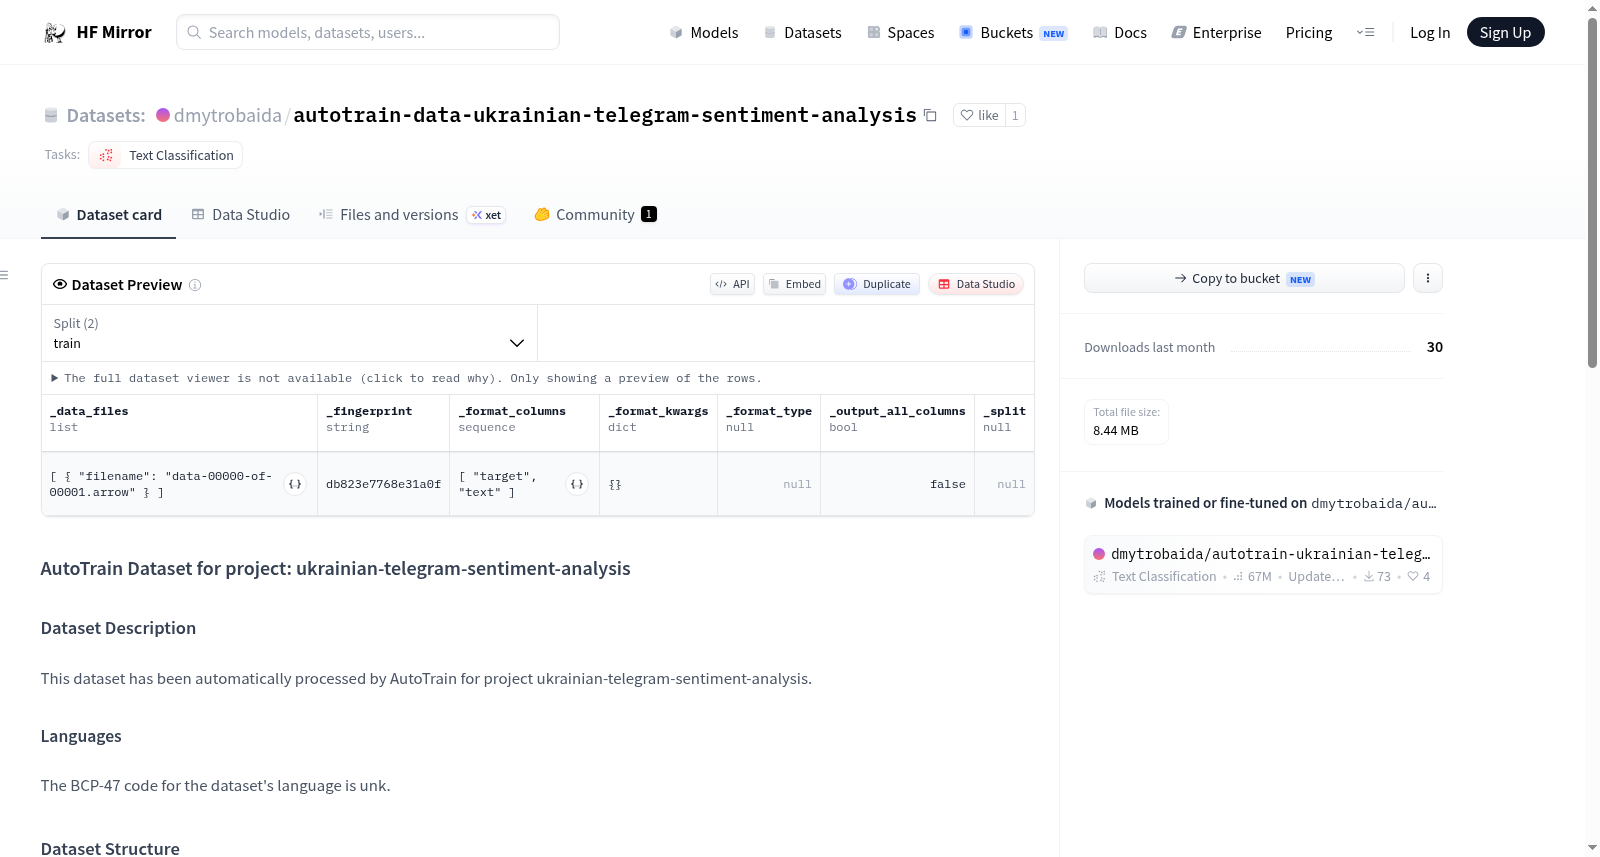Click Copy to bucket button
This screenshot has width=1600, height=857.
pos(1244,278)
